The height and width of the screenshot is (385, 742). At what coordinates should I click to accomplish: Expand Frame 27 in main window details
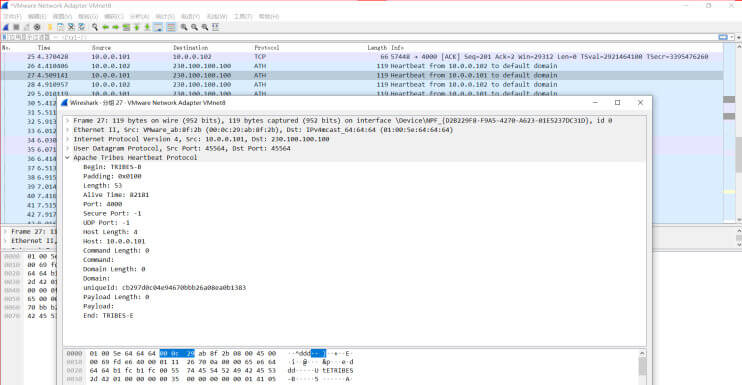(x=6, y=232)
